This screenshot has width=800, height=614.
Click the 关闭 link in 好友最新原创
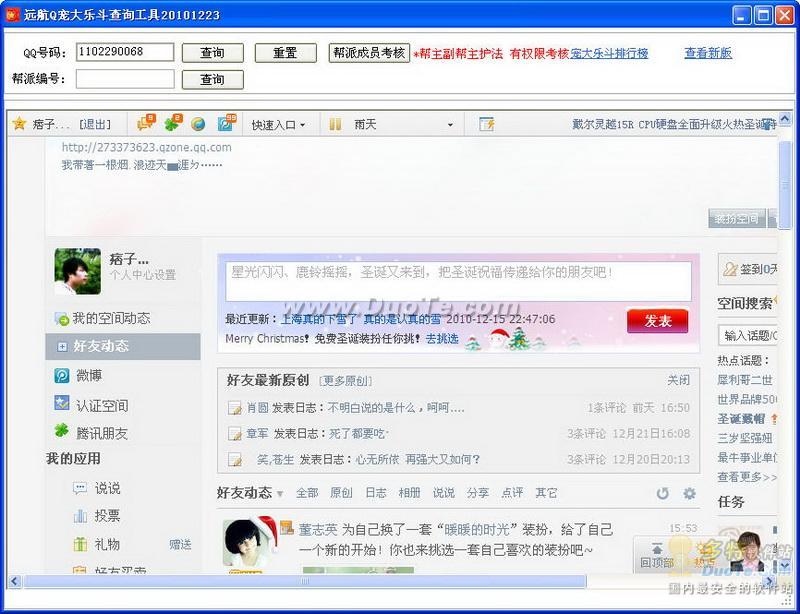[x=679, y=380]
